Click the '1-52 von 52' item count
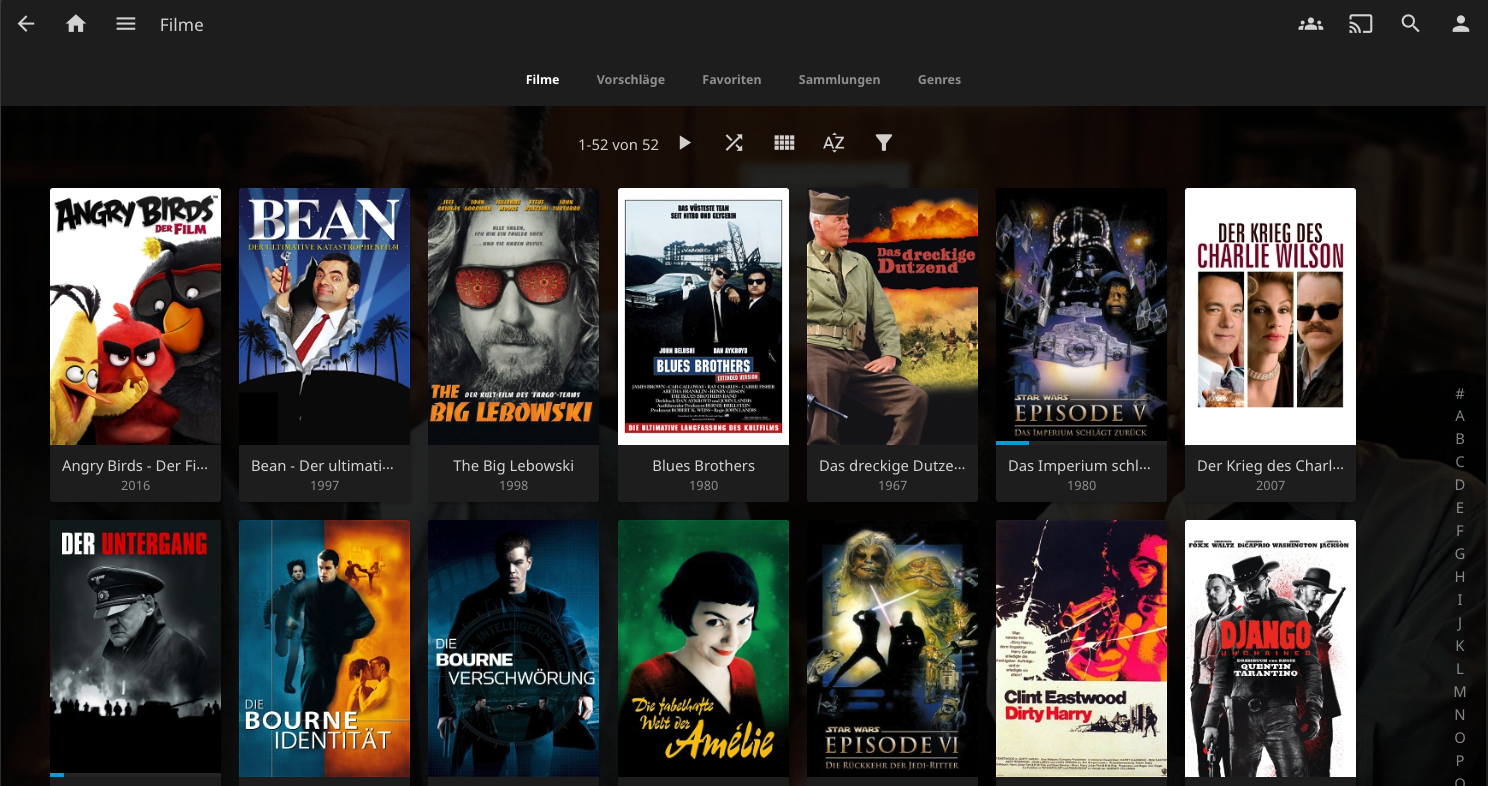The width and height of the screenshot is (1488, 786). click(x=618, y=145)
